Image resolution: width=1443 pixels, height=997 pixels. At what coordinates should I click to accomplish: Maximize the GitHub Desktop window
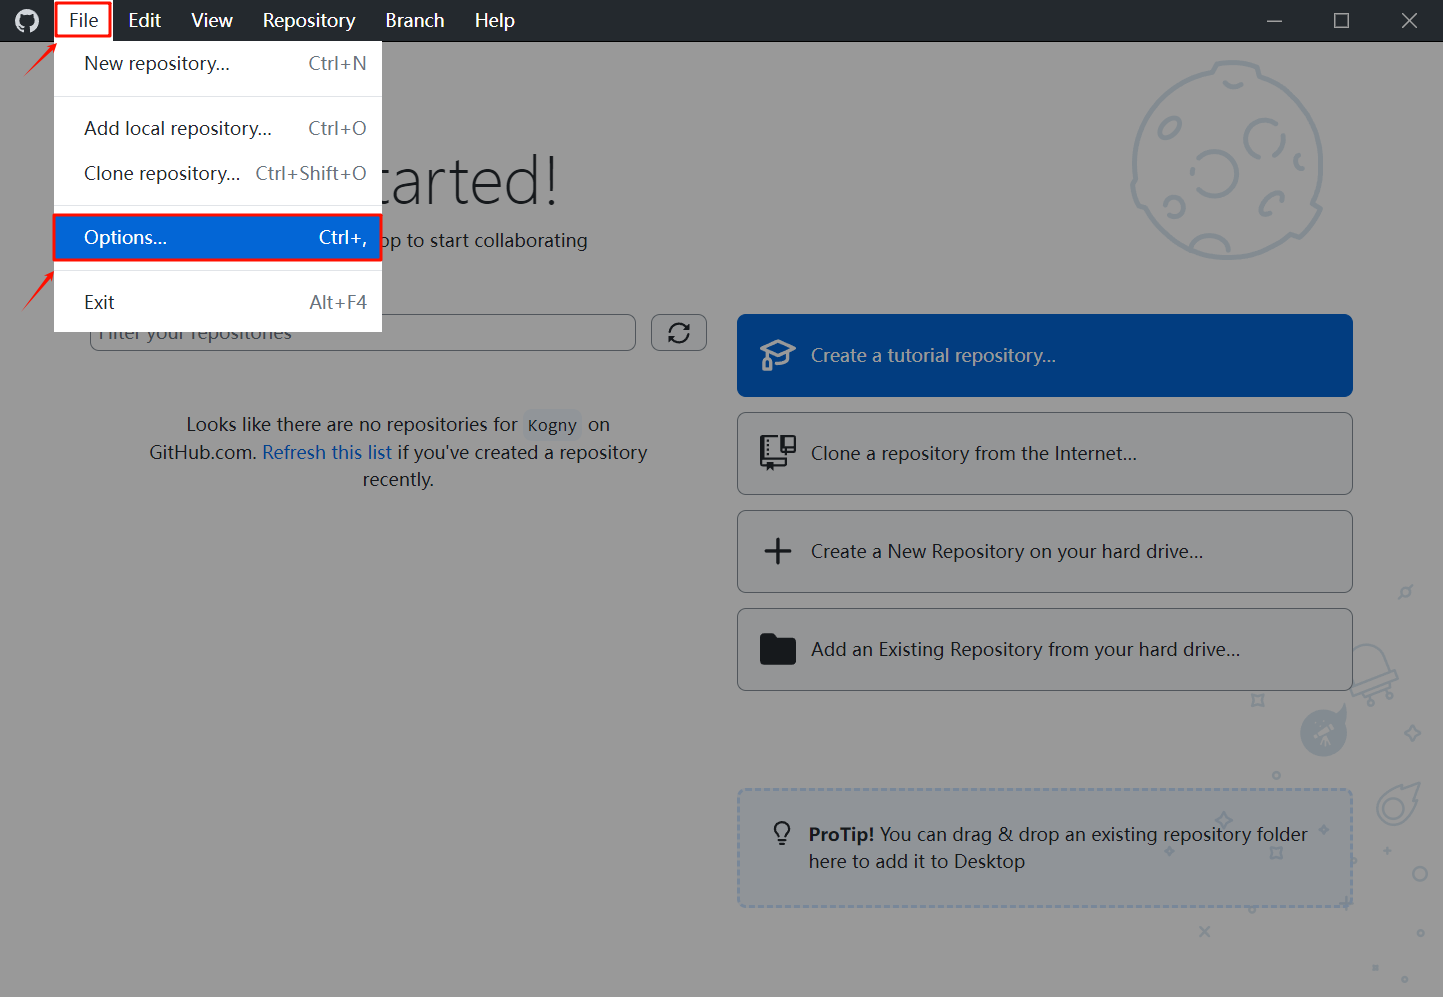(x=1342, y=20)
